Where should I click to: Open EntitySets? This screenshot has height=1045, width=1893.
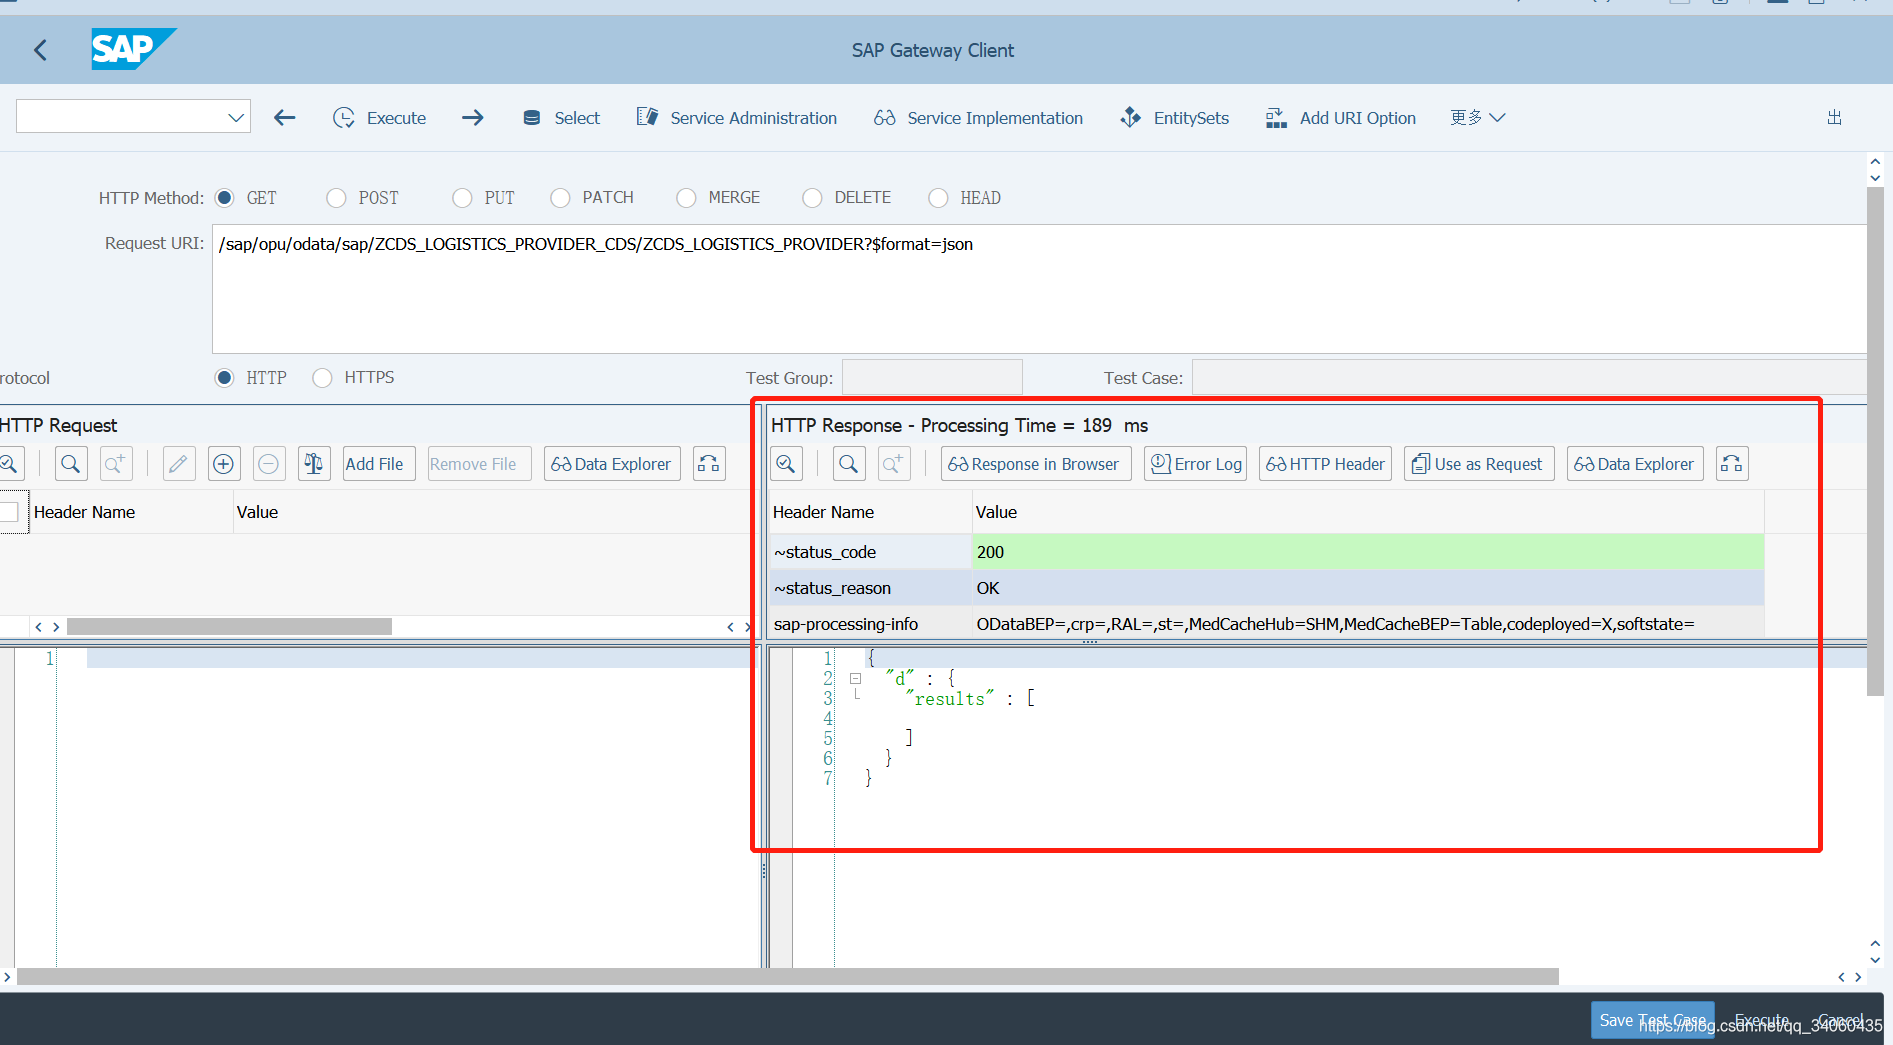pyautogui.click(x=1174, y=118)
